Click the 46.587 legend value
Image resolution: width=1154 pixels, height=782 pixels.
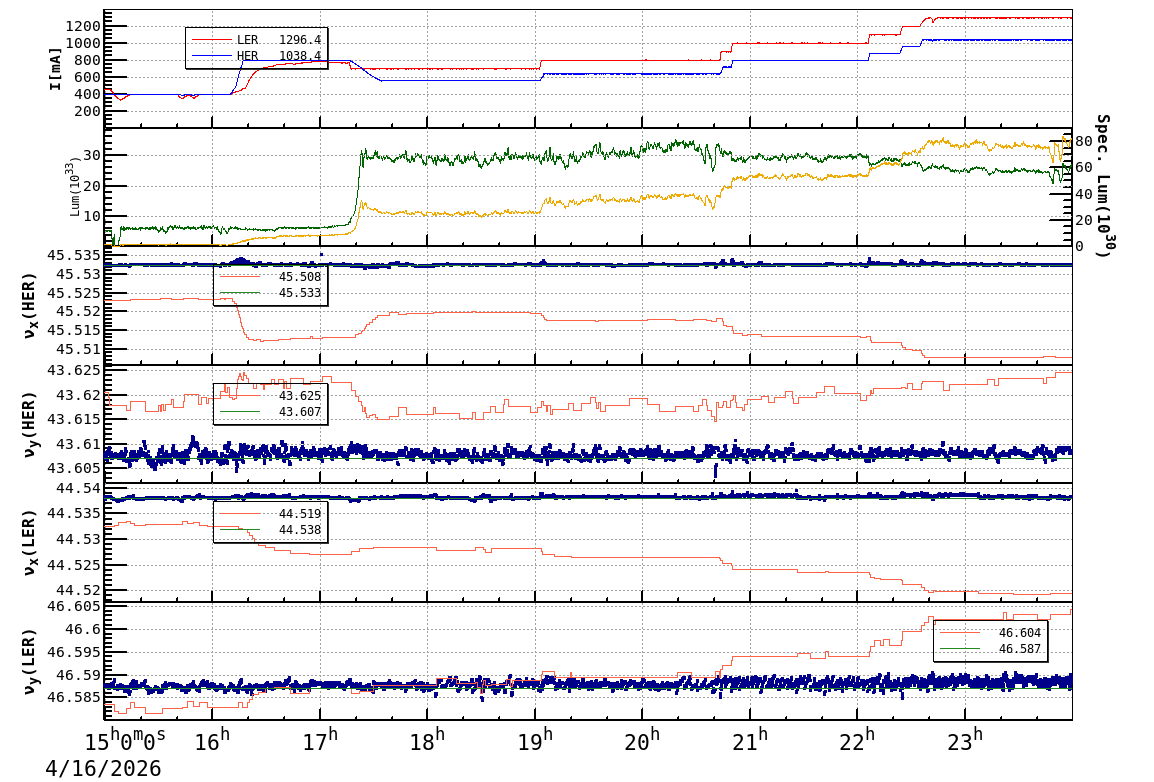tap(1020, 649)
